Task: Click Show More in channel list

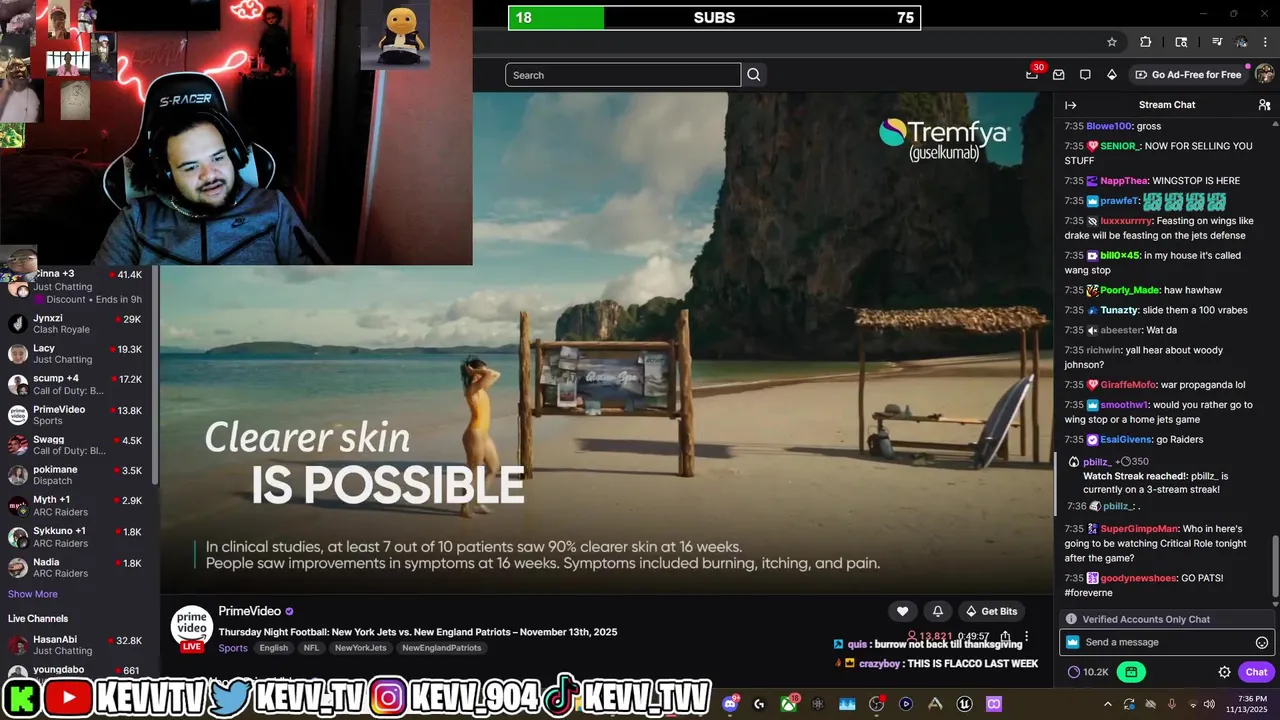Action: coord(33,594)
